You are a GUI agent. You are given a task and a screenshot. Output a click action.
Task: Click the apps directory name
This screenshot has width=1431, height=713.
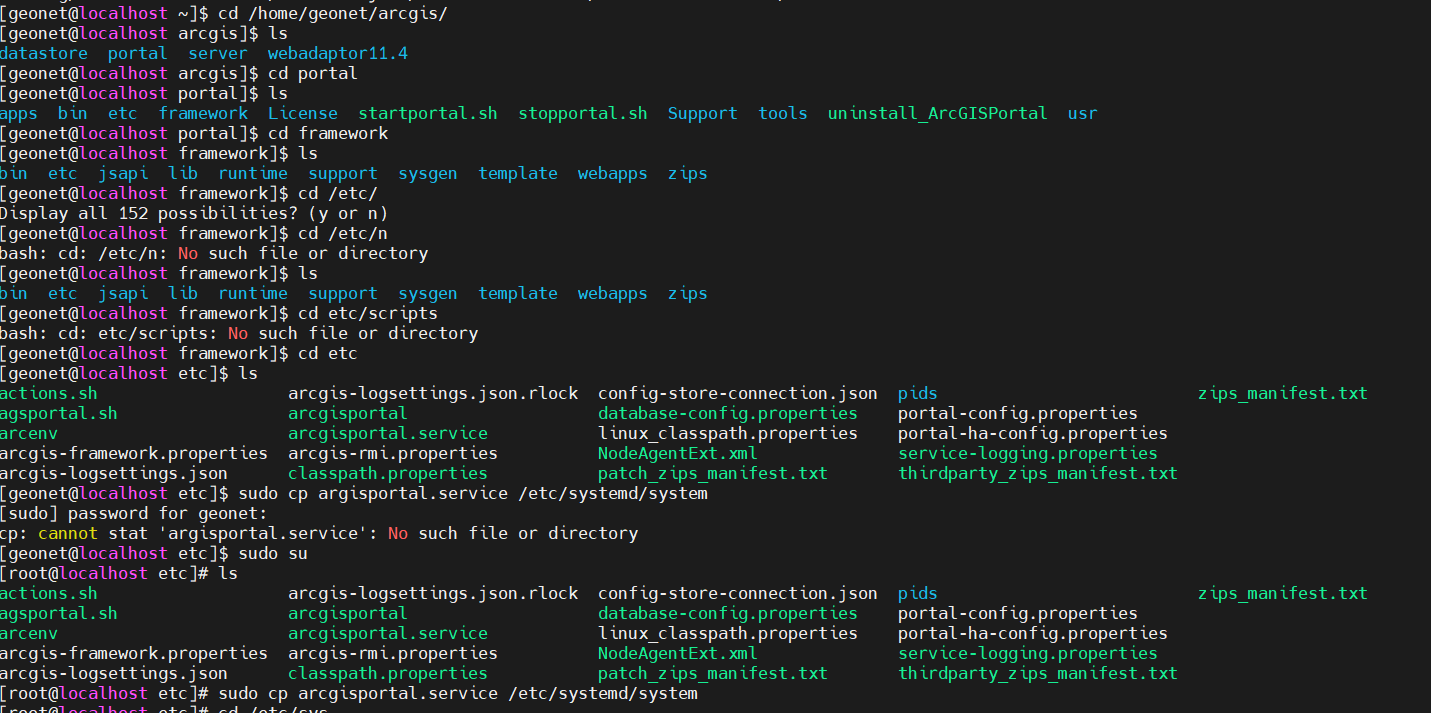coord(19,113)
